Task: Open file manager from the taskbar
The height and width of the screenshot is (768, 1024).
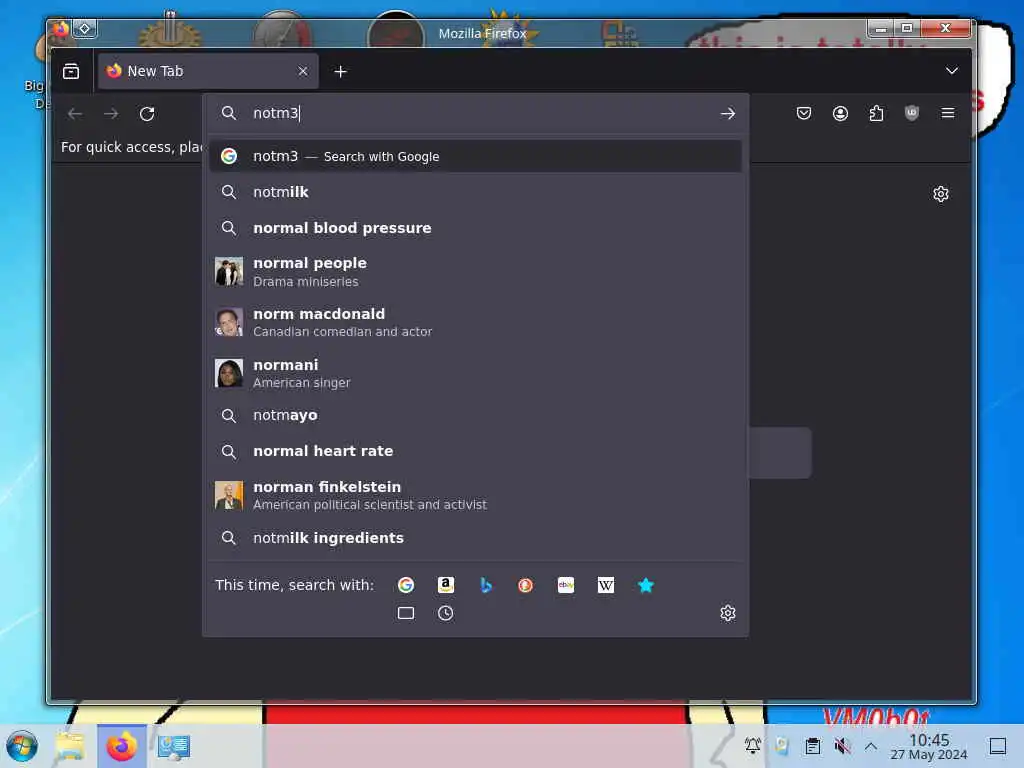Action: tap(71, 746)
